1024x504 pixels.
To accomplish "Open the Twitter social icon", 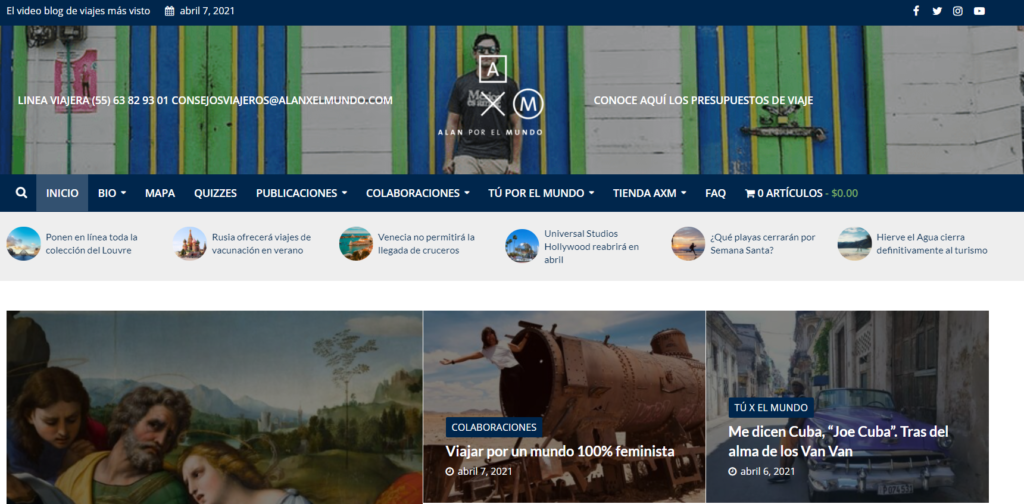I will tap(937, 11).
